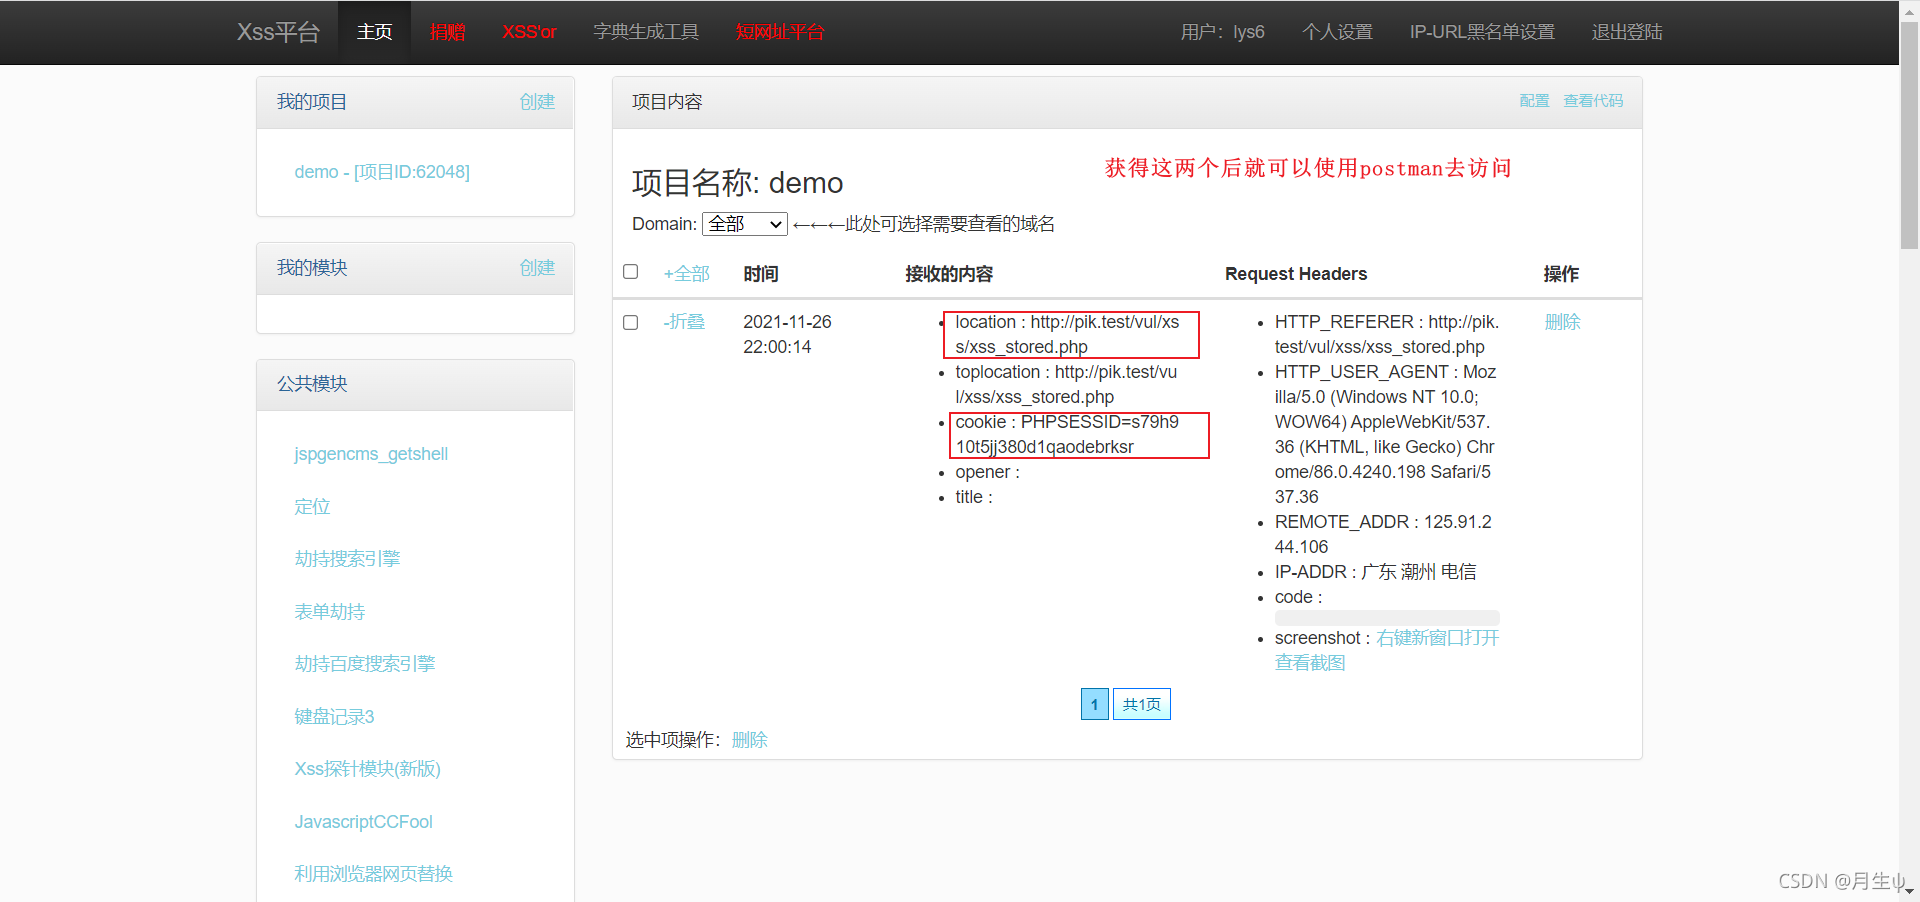Expand all rows with +全部
The image size is (1920, 902).
click(x=686, y=274)
